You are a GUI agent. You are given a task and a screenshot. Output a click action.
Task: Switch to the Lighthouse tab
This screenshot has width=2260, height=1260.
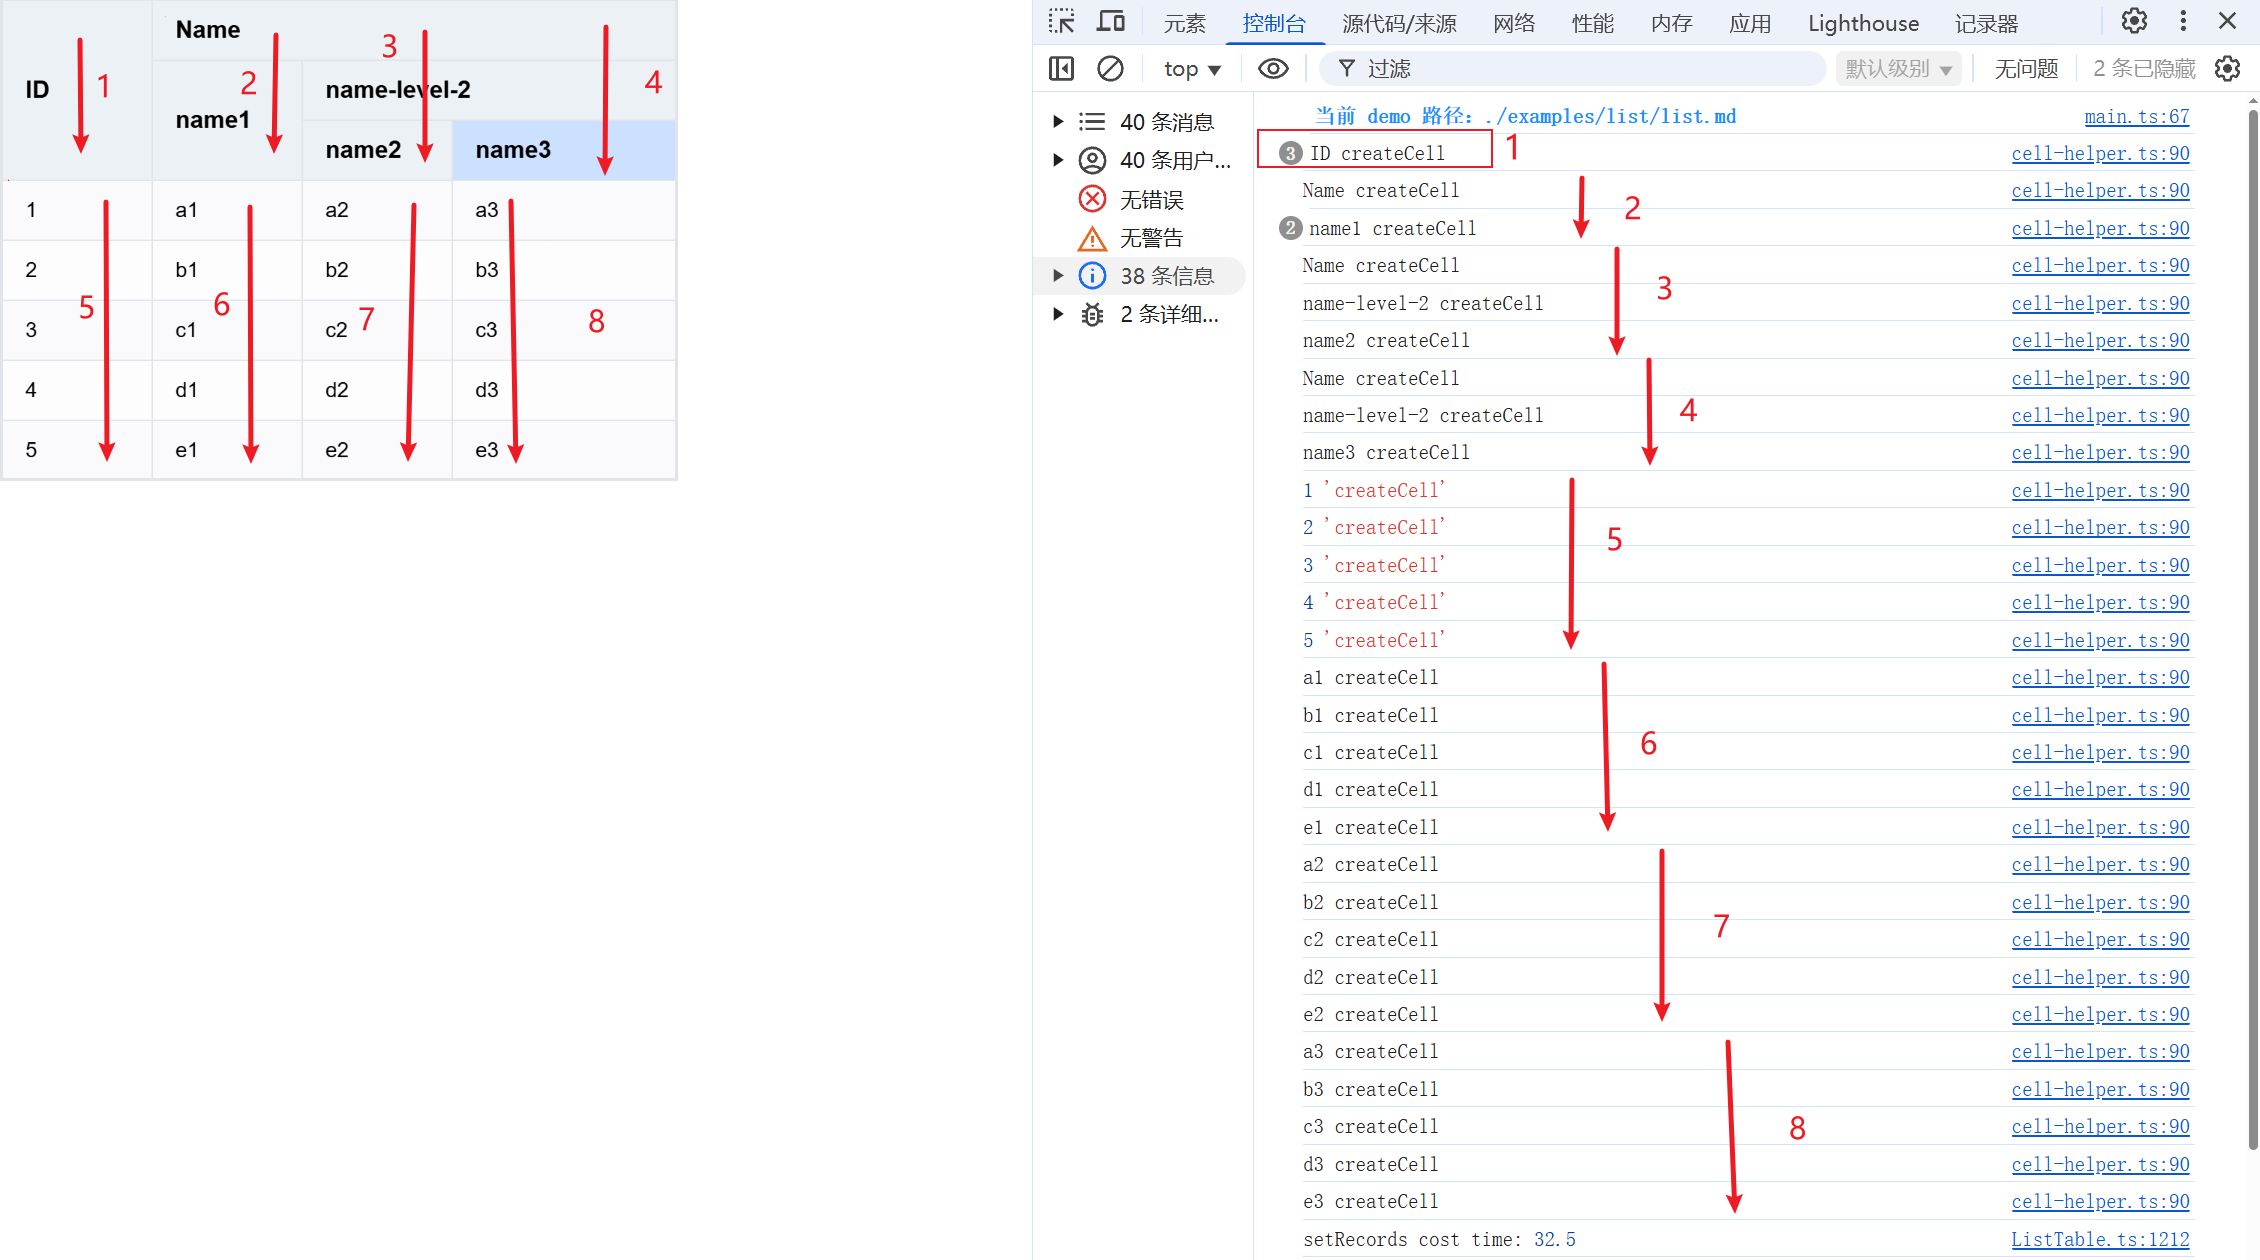click(1862, 23)
